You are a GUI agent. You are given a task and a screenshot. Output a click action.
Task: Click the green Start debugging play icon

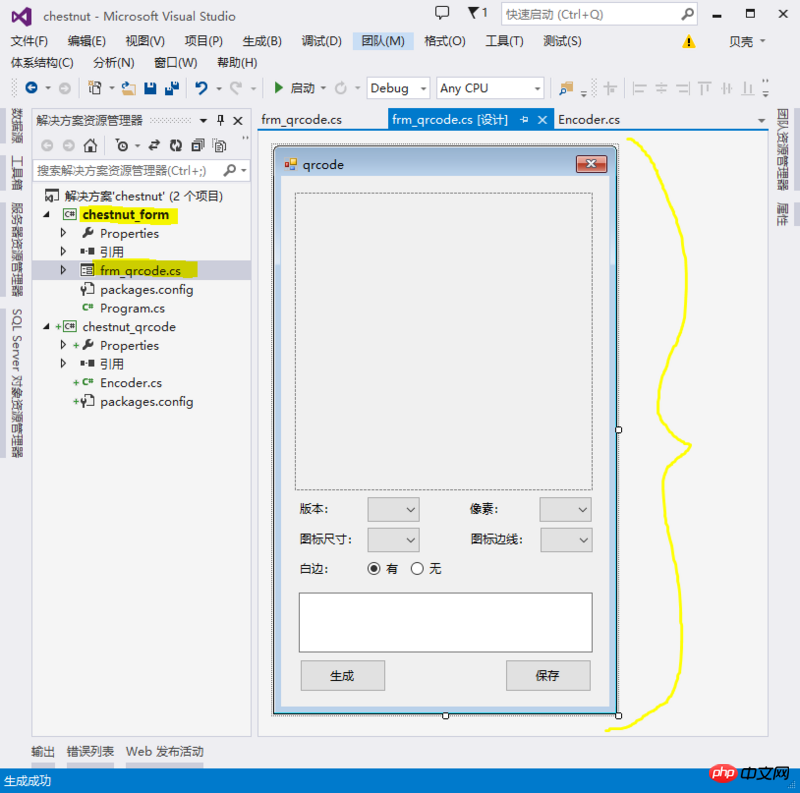tap(279, 88)
